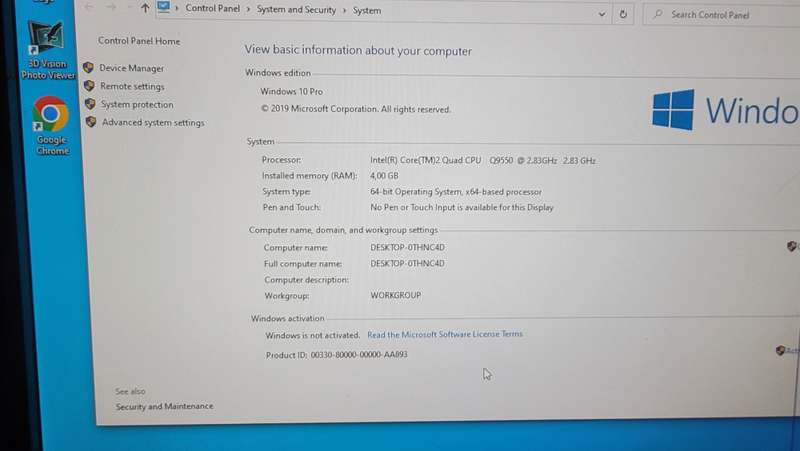Read the Microsoft Software License Terms

click(445, 334)
